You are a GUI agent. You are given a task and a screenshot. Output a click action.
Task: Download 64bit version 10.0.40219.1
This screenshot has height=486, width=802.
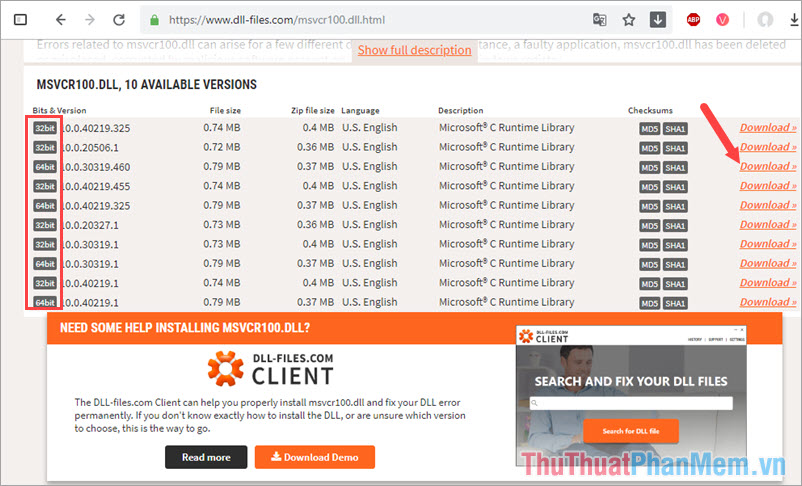pyautogui.click(x=768, y=302)
